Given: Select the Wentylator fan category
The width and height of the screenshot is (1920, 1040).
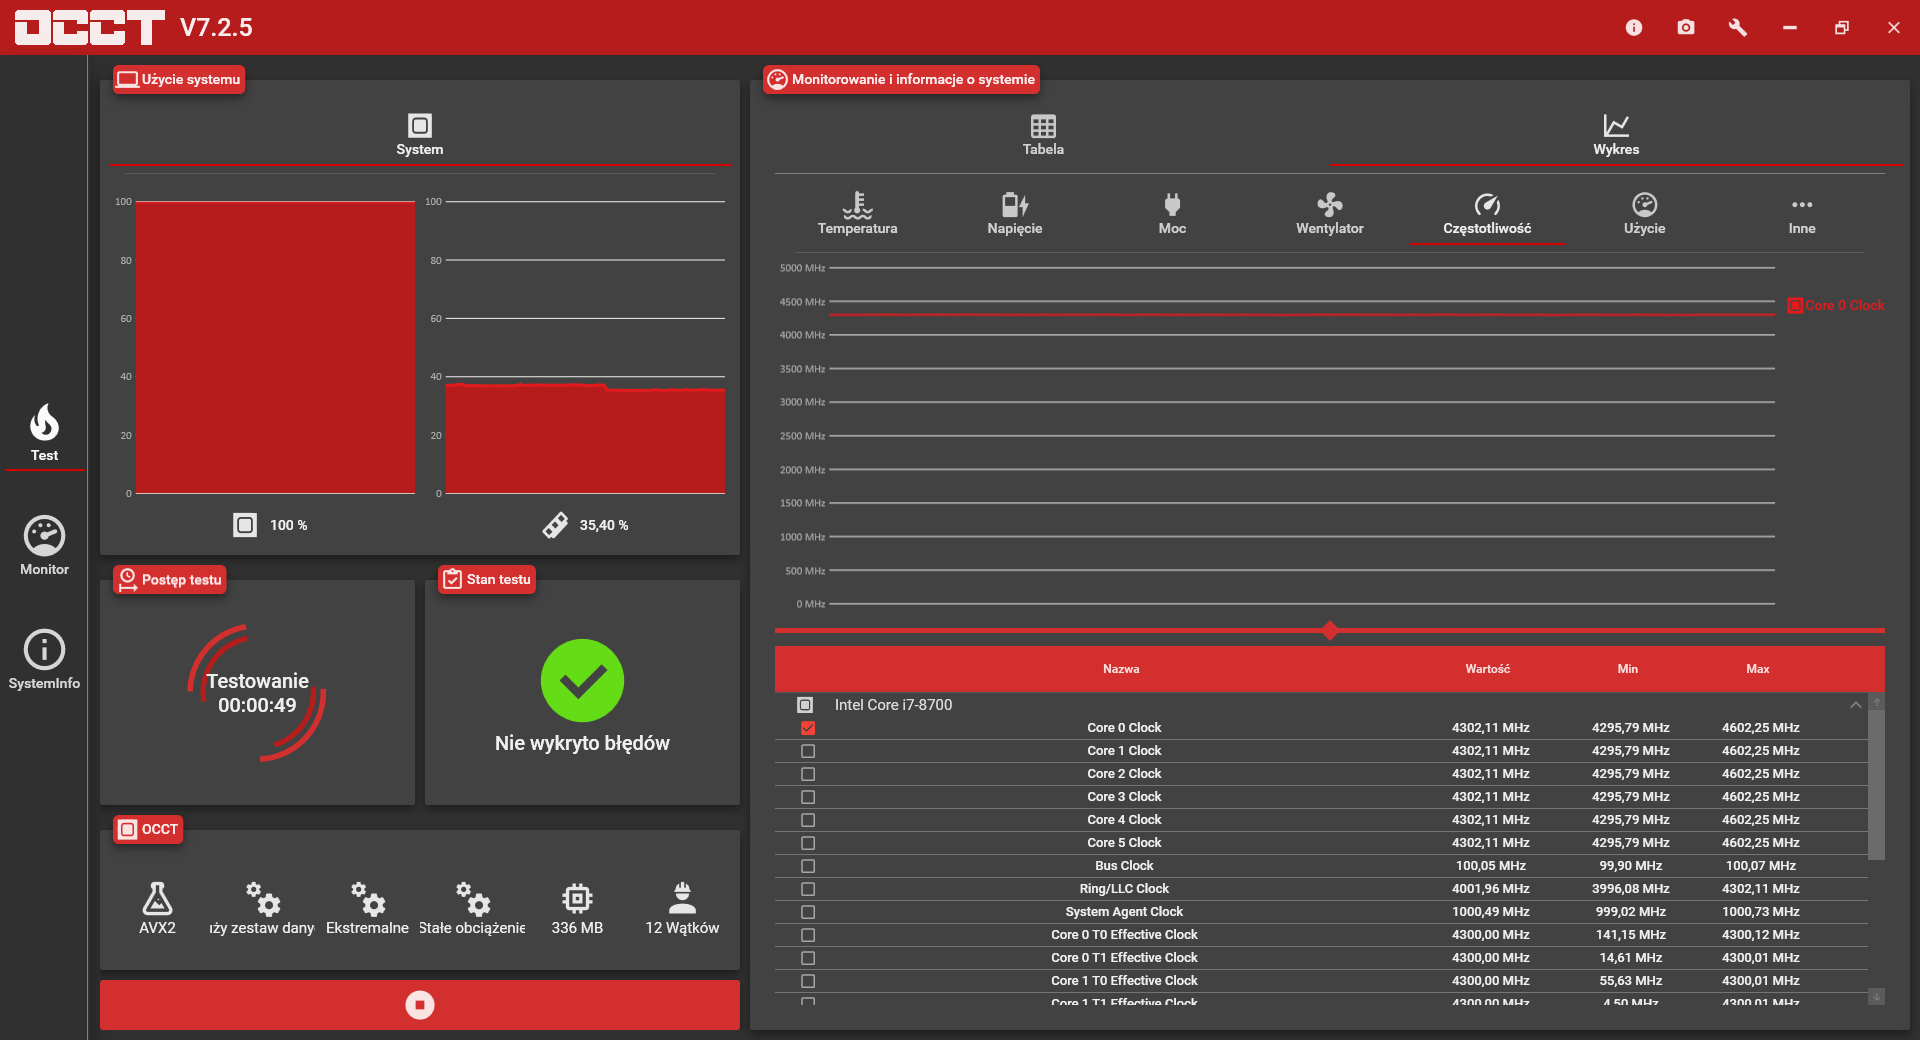Looking at the screenshot, I should 1329,214.
